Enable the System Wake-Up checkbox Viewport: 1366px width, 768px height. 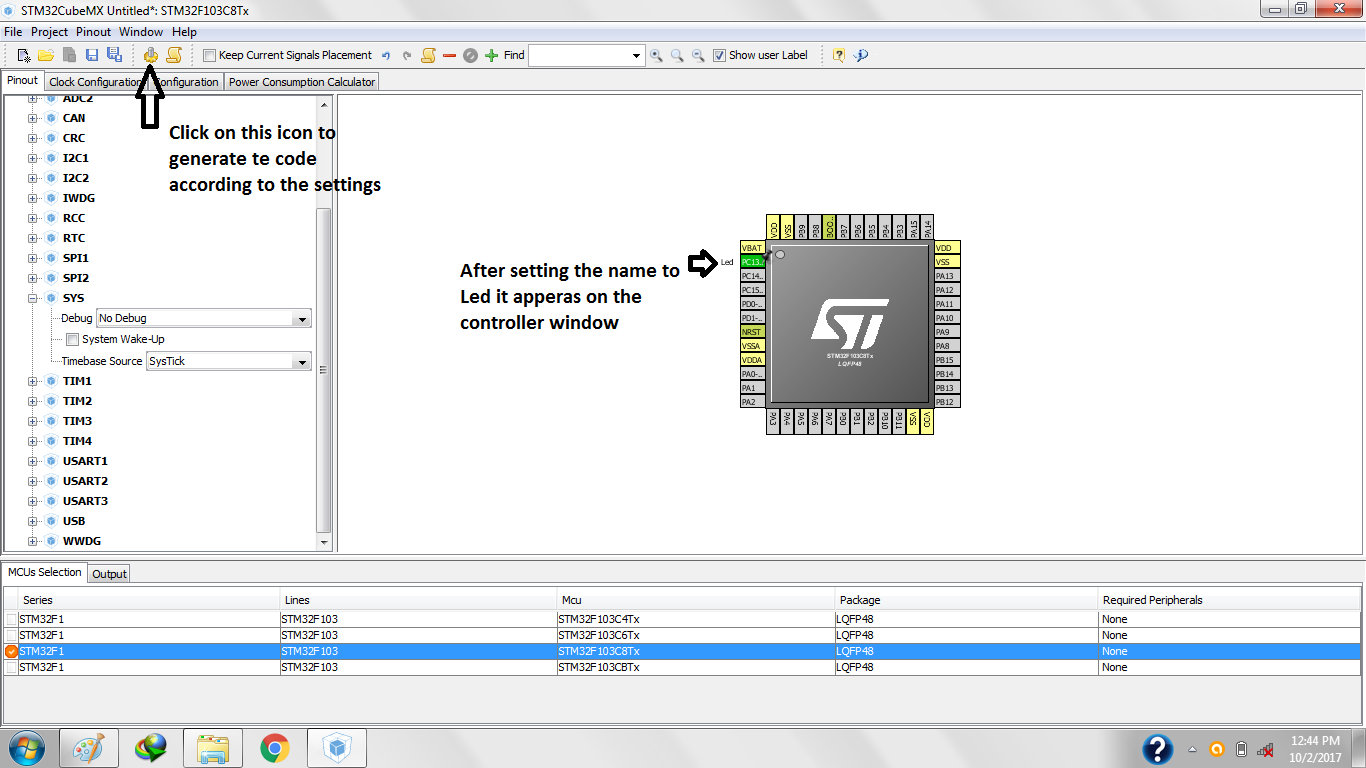(x=73, y=340)
